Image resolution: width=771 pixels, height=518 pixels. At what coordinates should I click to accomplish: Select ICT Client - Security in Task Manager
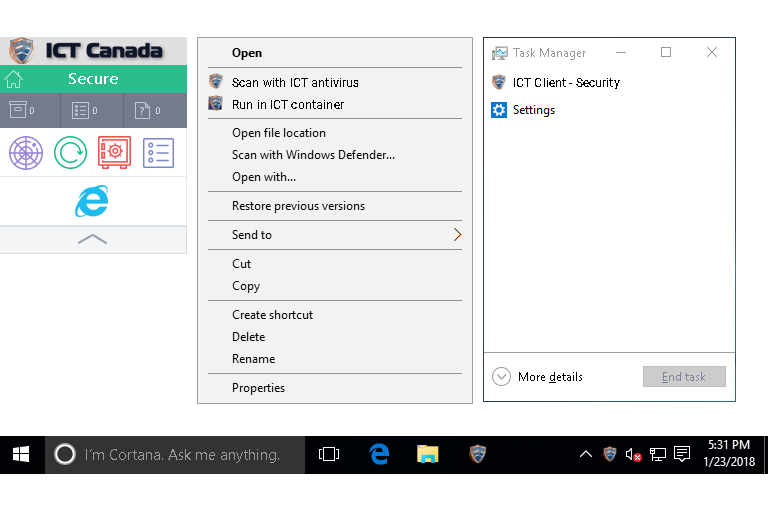(566, 83)
